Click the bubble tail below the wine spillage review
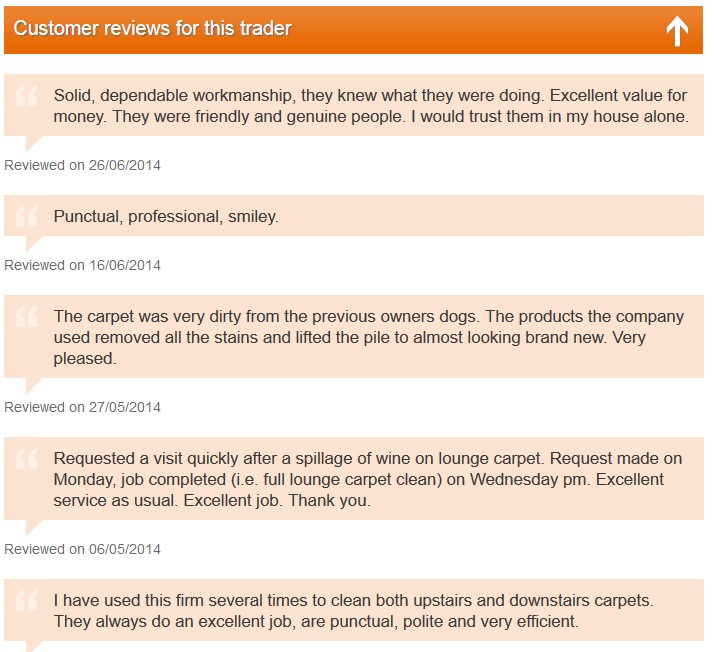Image resolution: width=715 pixels, height=652 pixels. (32, 526)
